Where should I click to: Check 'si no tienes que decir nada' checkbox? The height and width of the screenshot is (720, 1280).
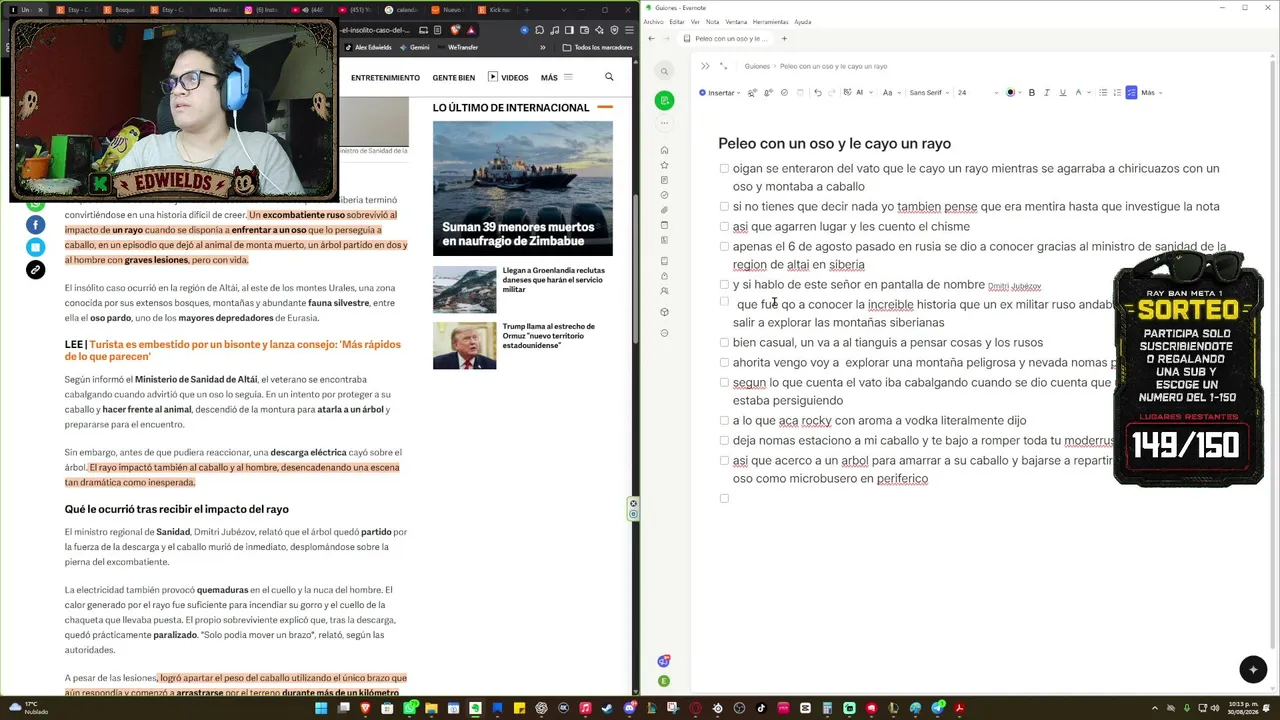coord(724,206)
